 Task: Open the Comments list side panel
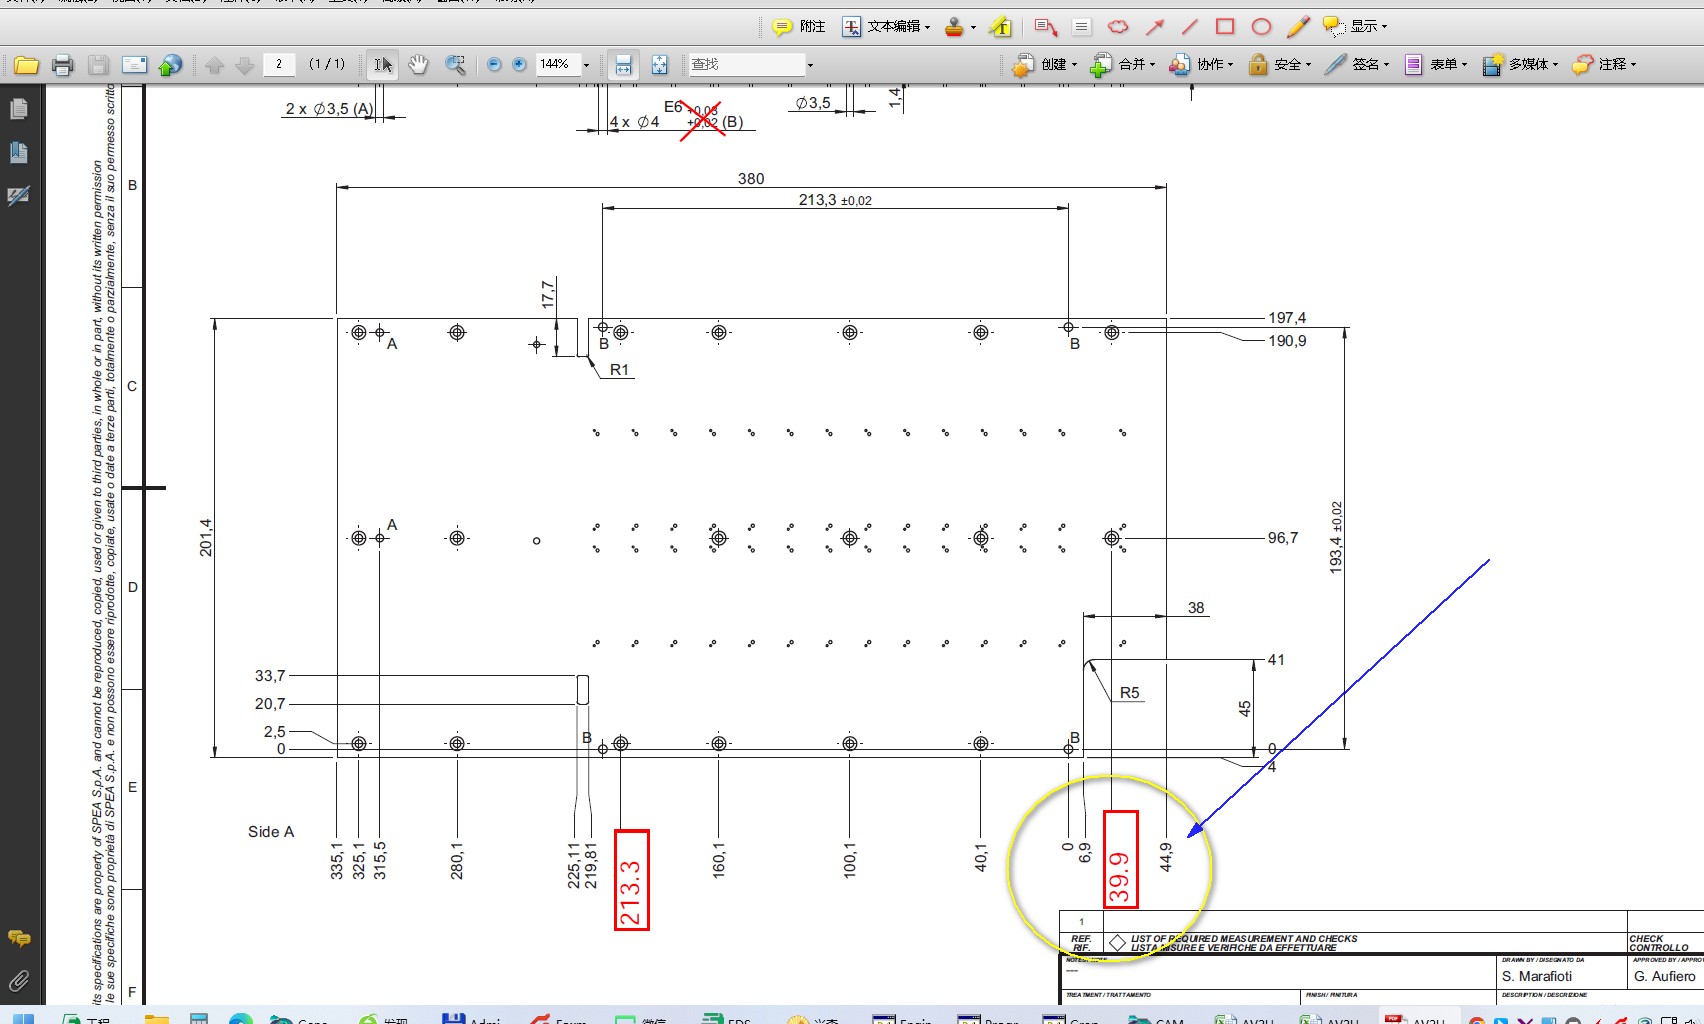[x=18, y=938]
